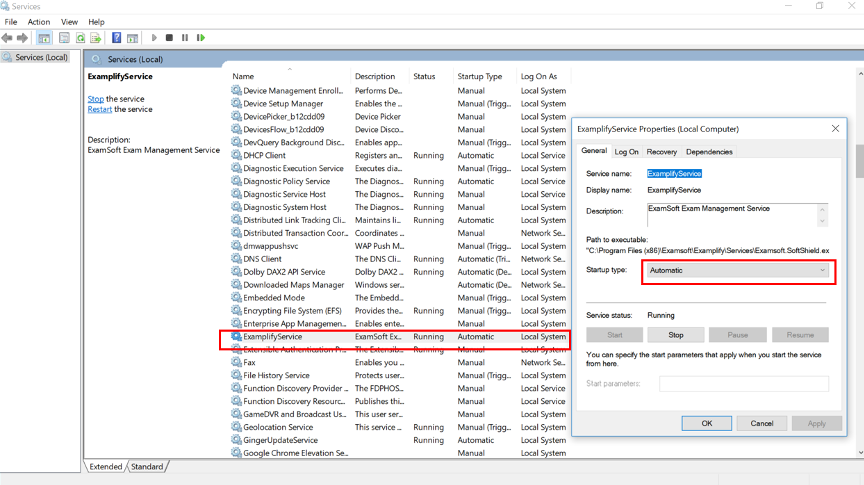
Task: Click the Start Service play icon
Action: [x=154, y=37]
